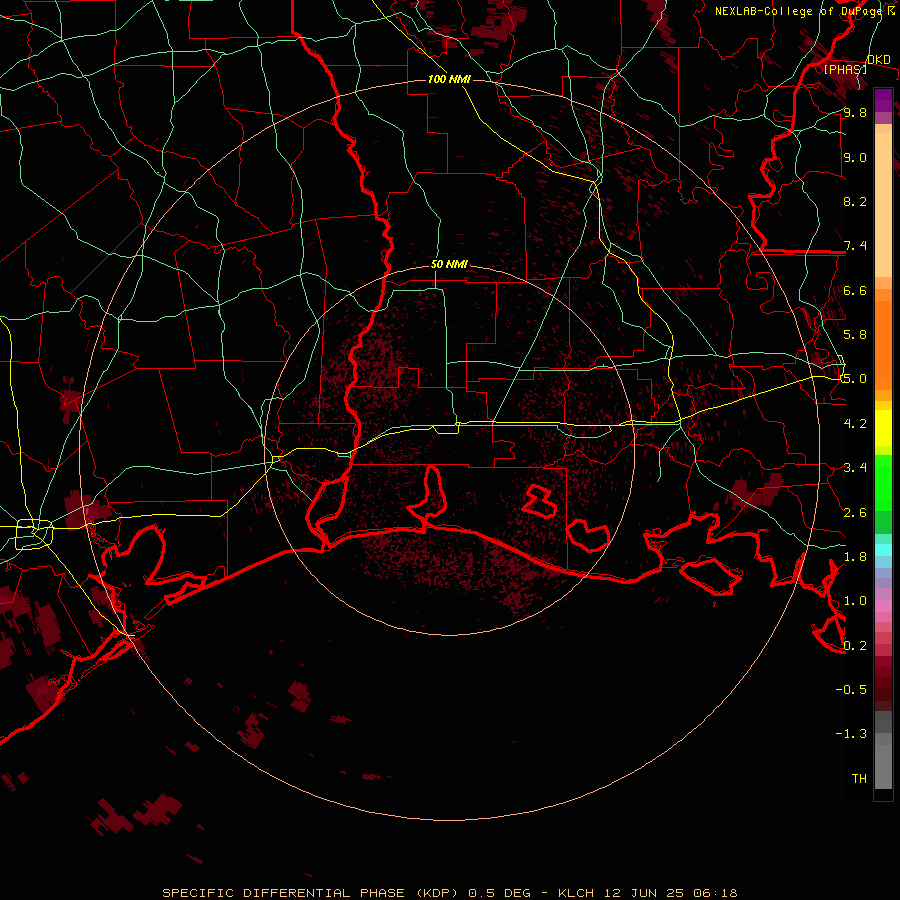Screen dimensions: 900x900
Task: Click the 8.2 value on the color scale
Action: (x=855, y=201)
